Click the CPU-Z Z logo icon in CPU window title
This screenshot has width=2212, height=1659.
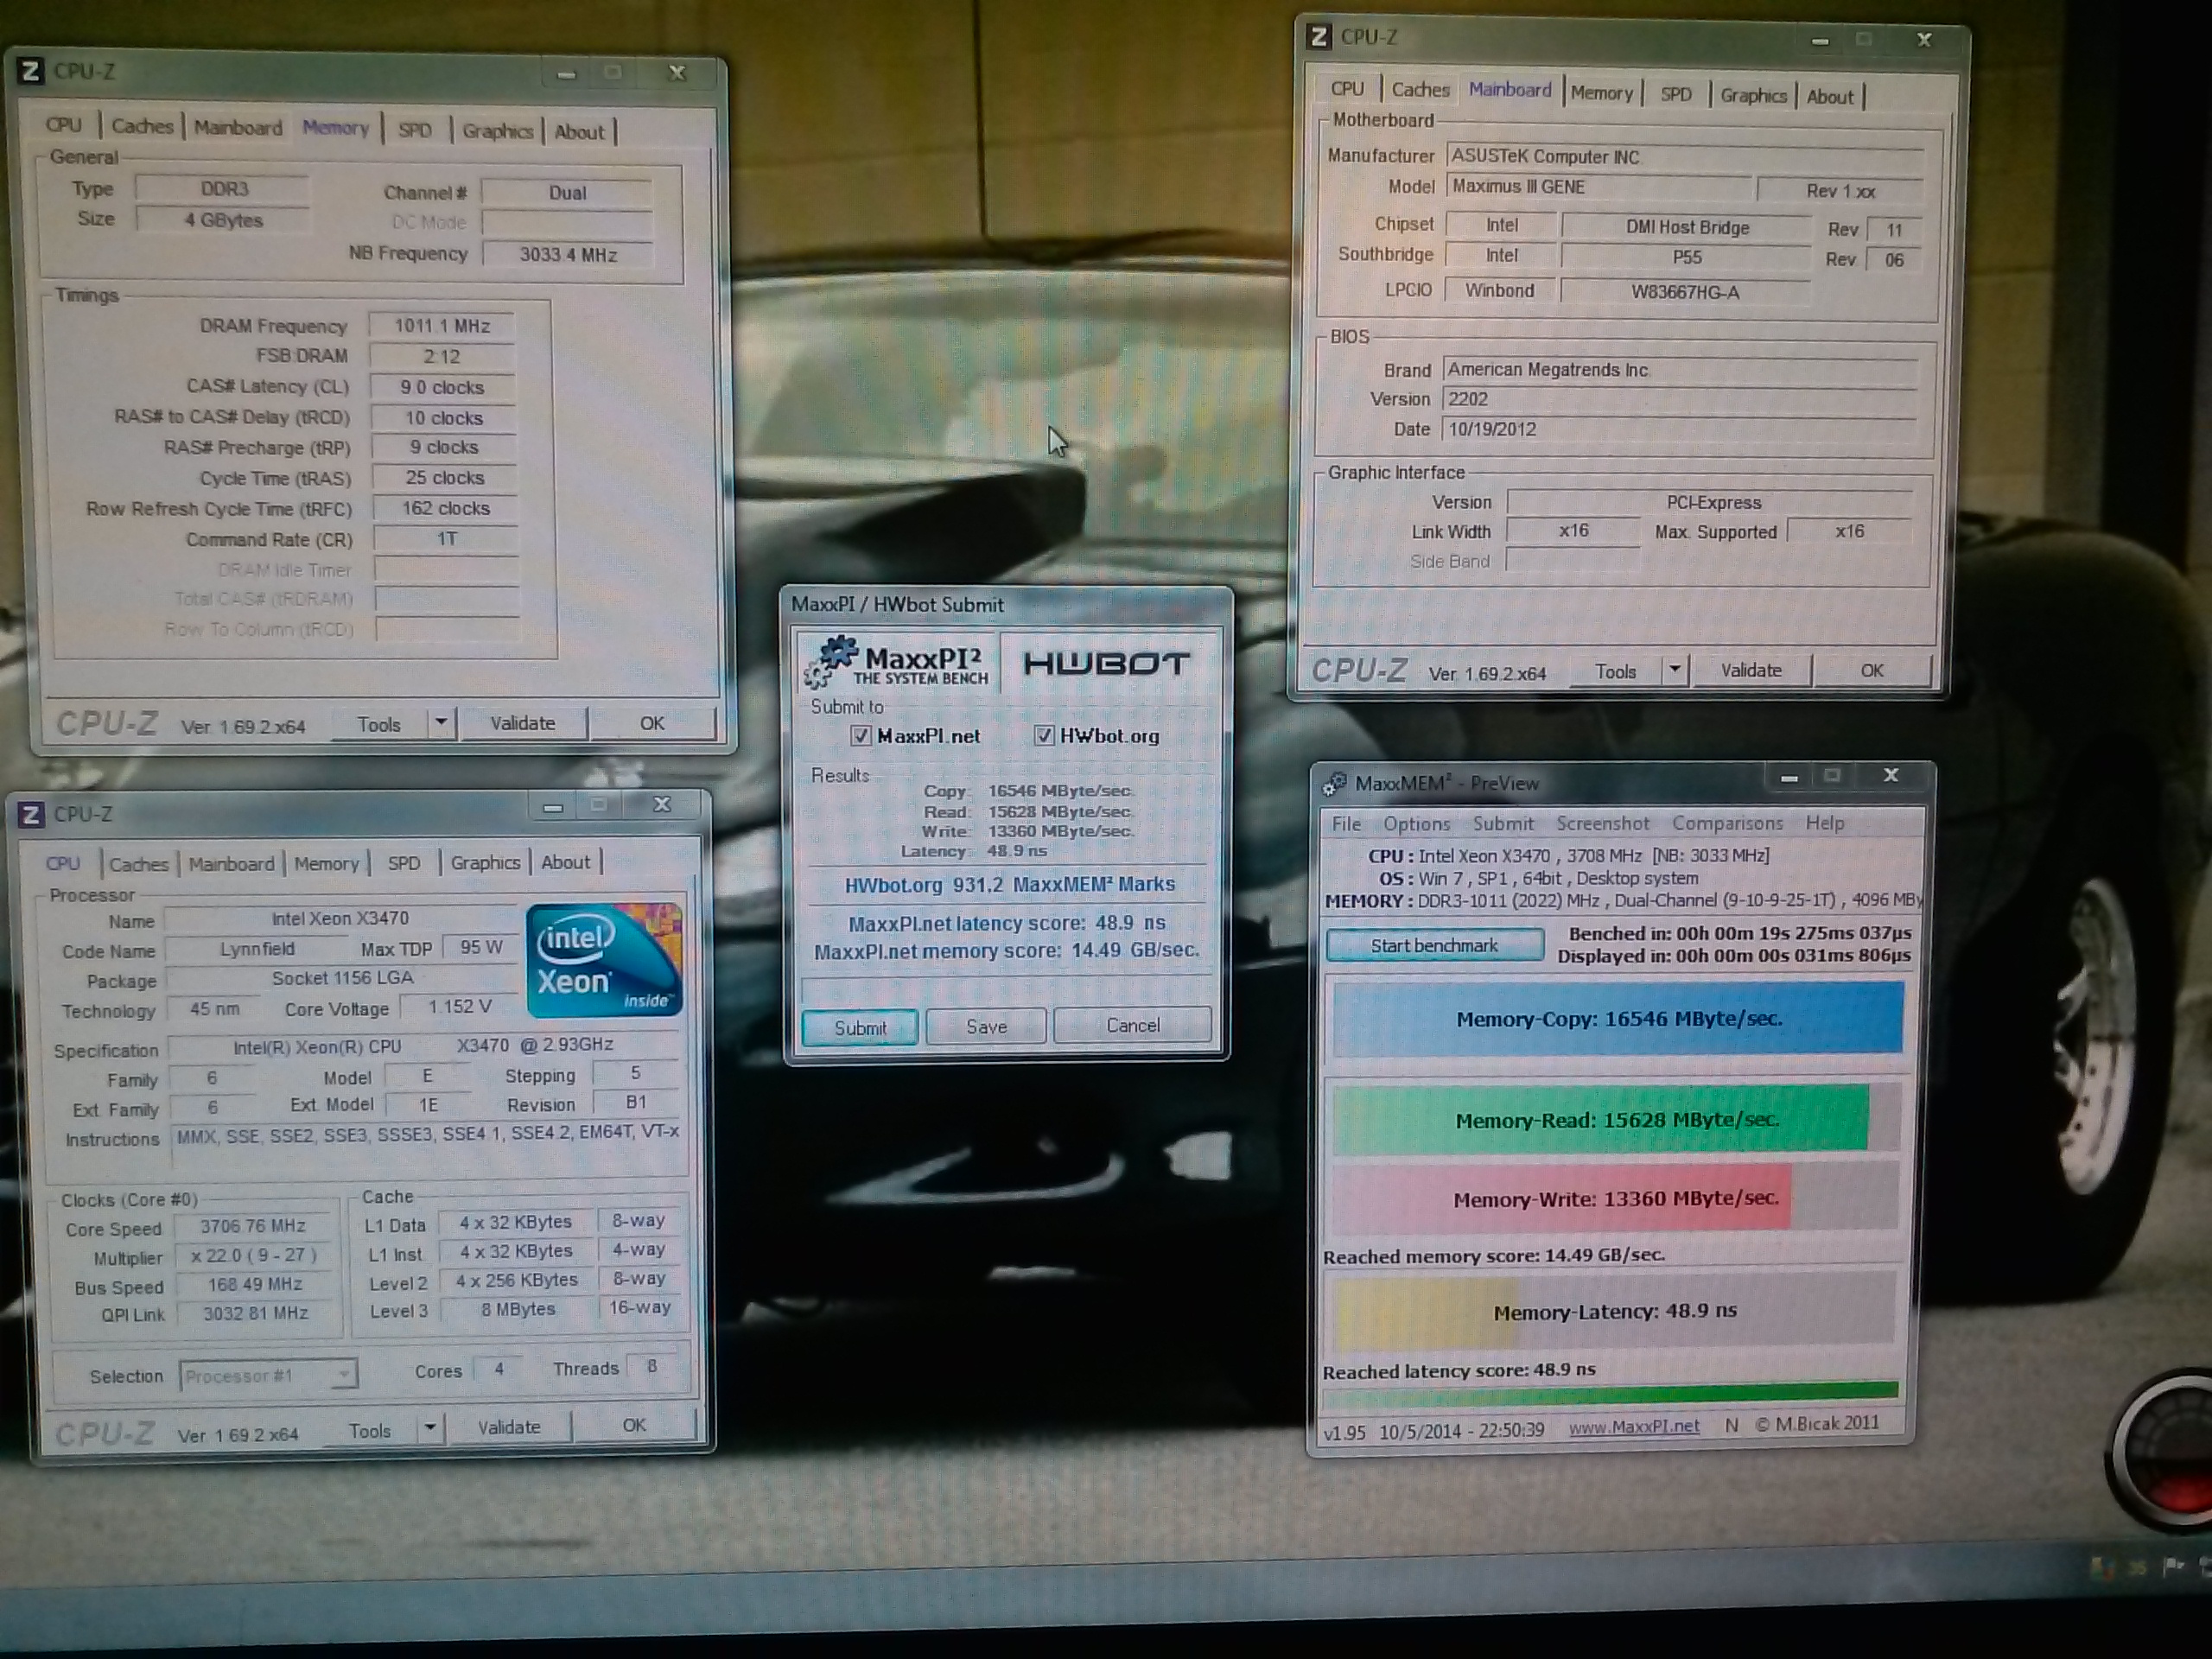click(x=31, y=814)
